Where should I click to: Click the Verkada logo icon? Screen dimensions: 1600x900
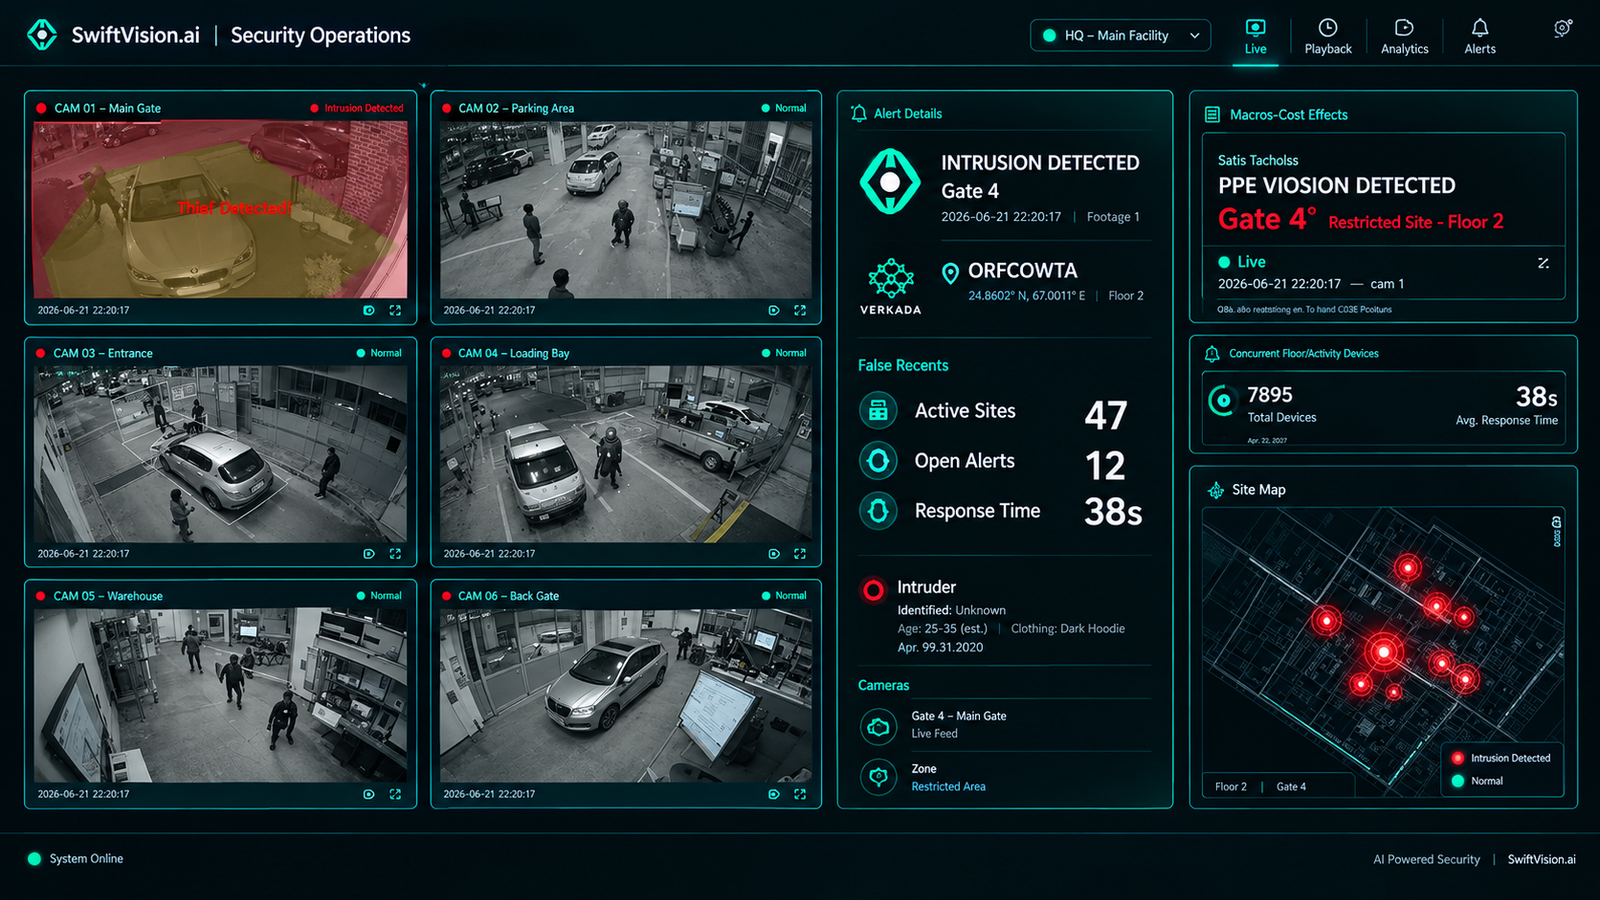coord(890,279)
